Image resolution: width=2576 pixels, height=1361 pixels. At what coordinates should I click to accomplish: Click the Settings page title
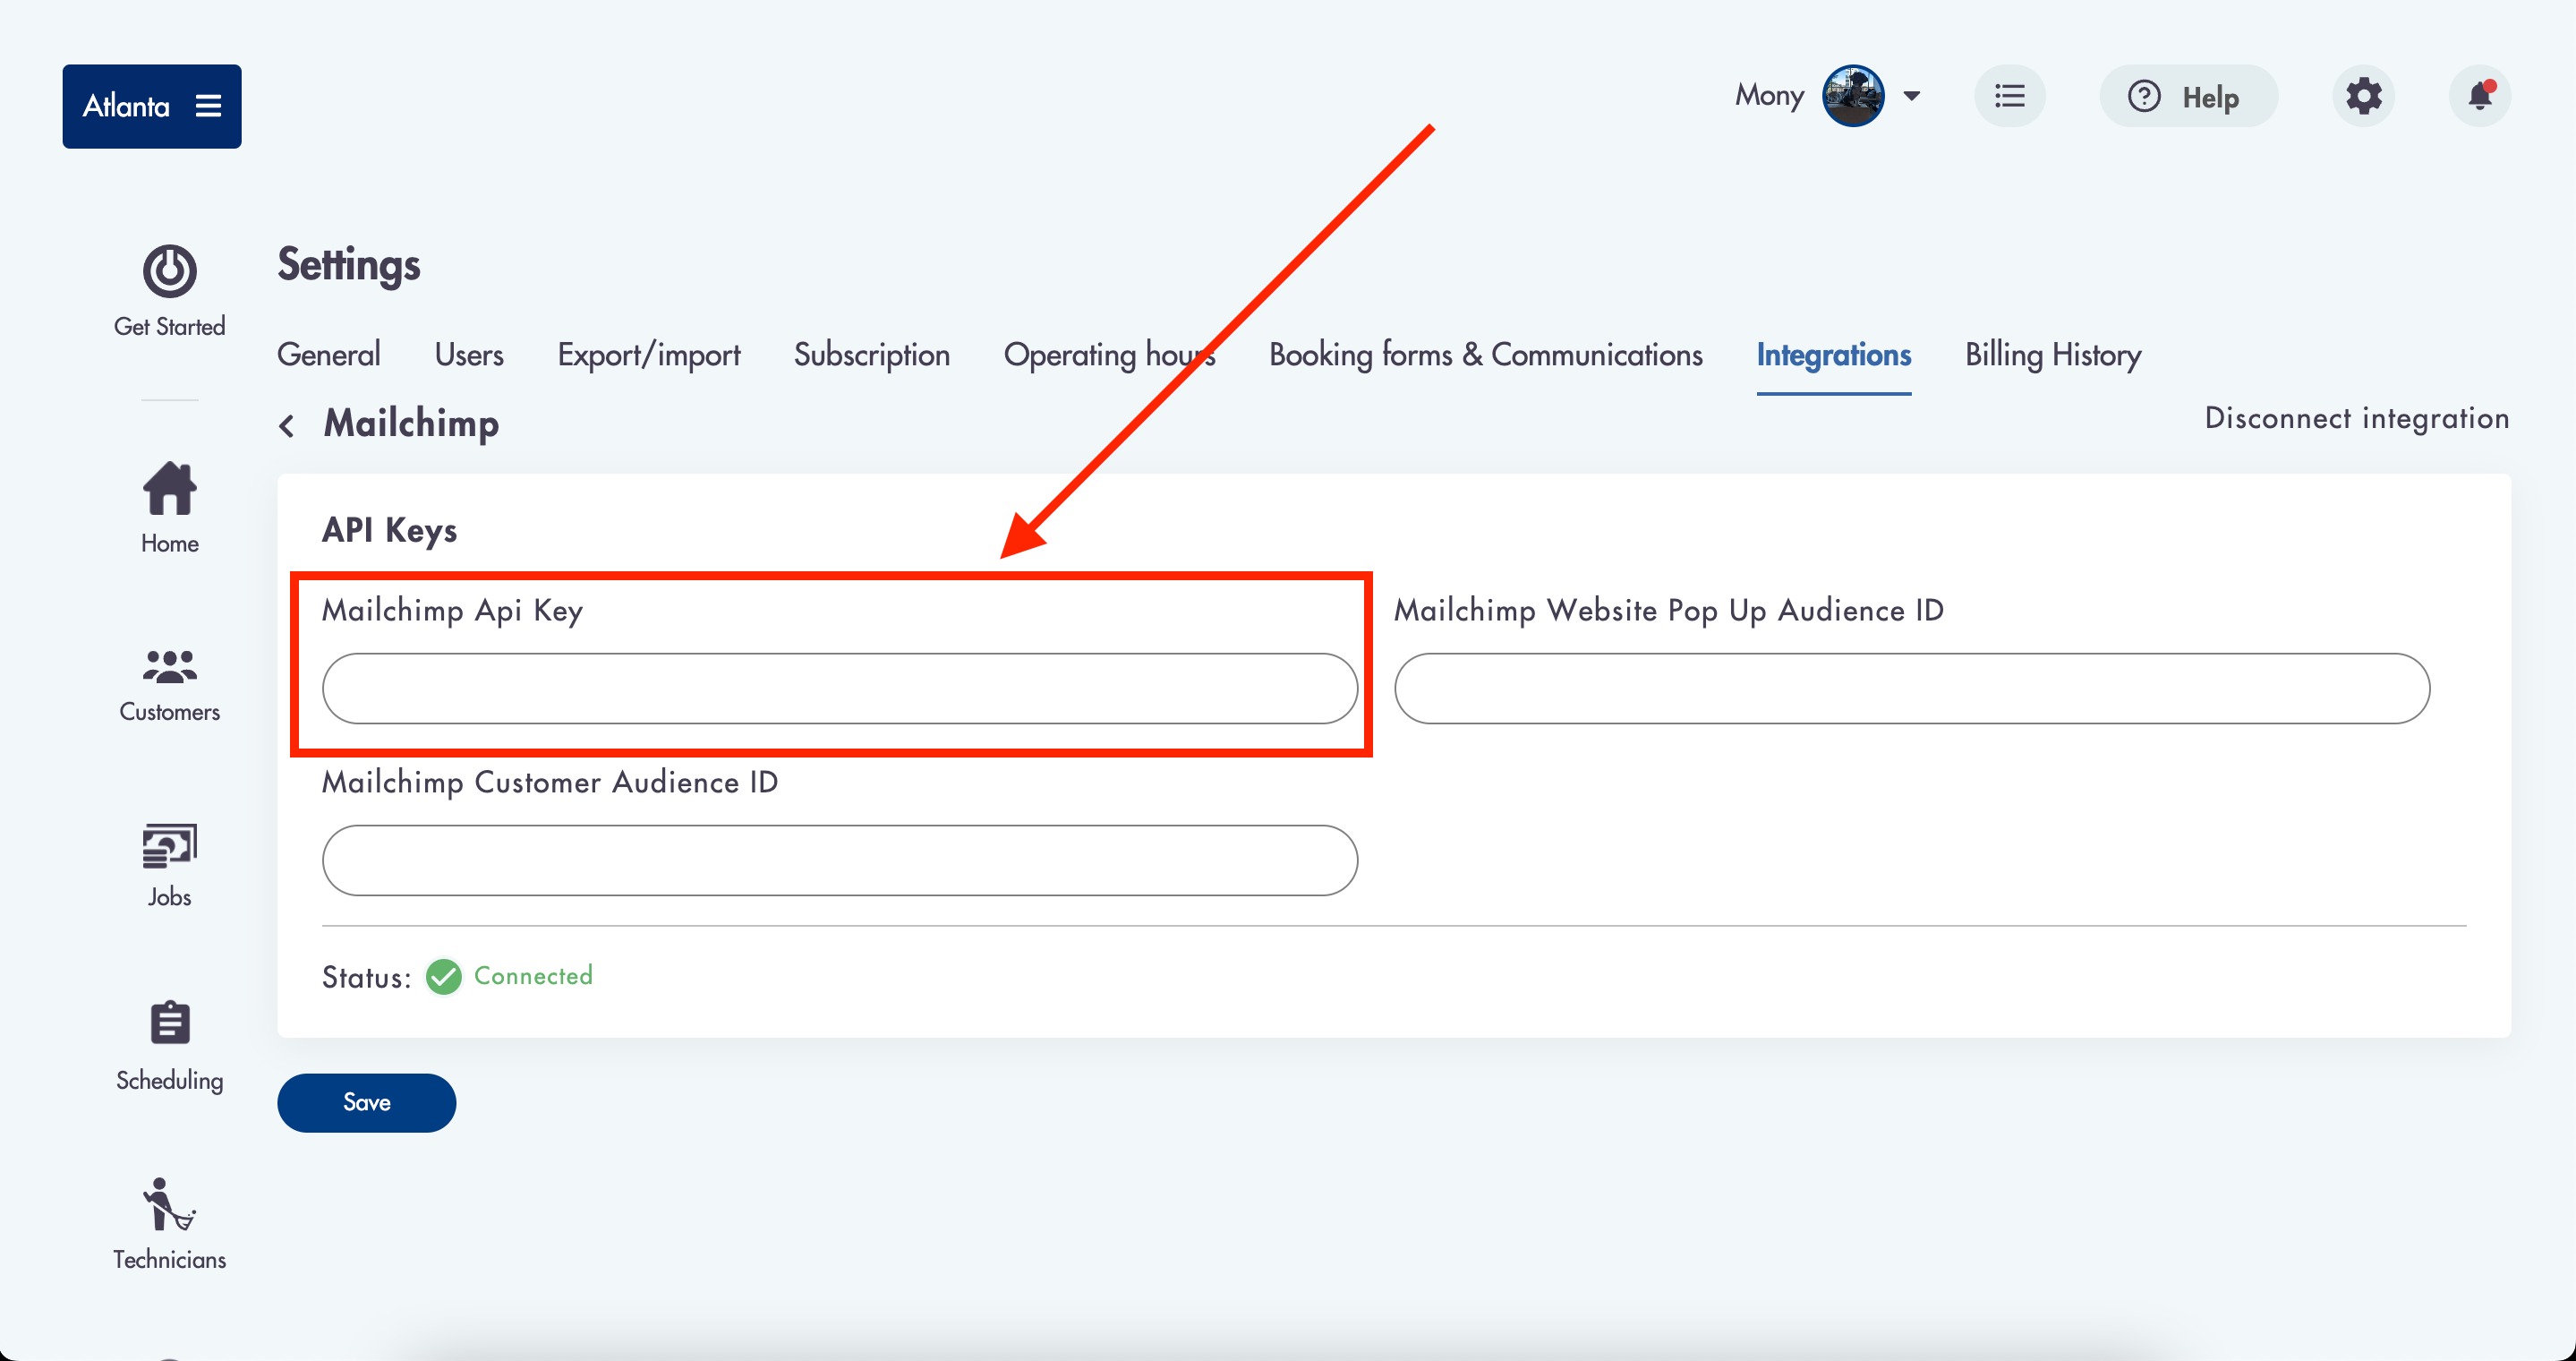(x=348, y=265)
